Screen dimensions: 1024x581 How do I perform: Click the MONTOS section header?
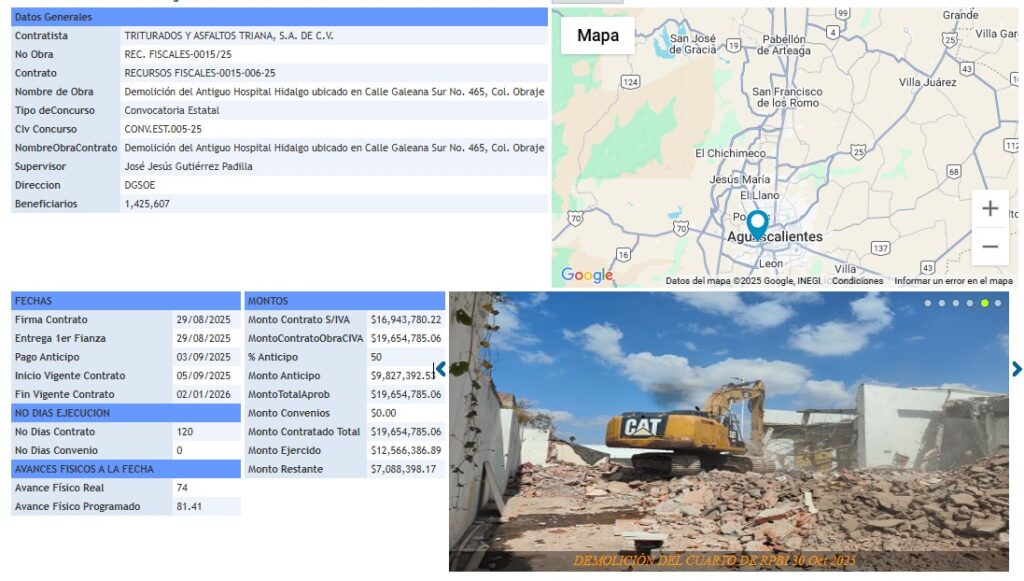[344, 301]
